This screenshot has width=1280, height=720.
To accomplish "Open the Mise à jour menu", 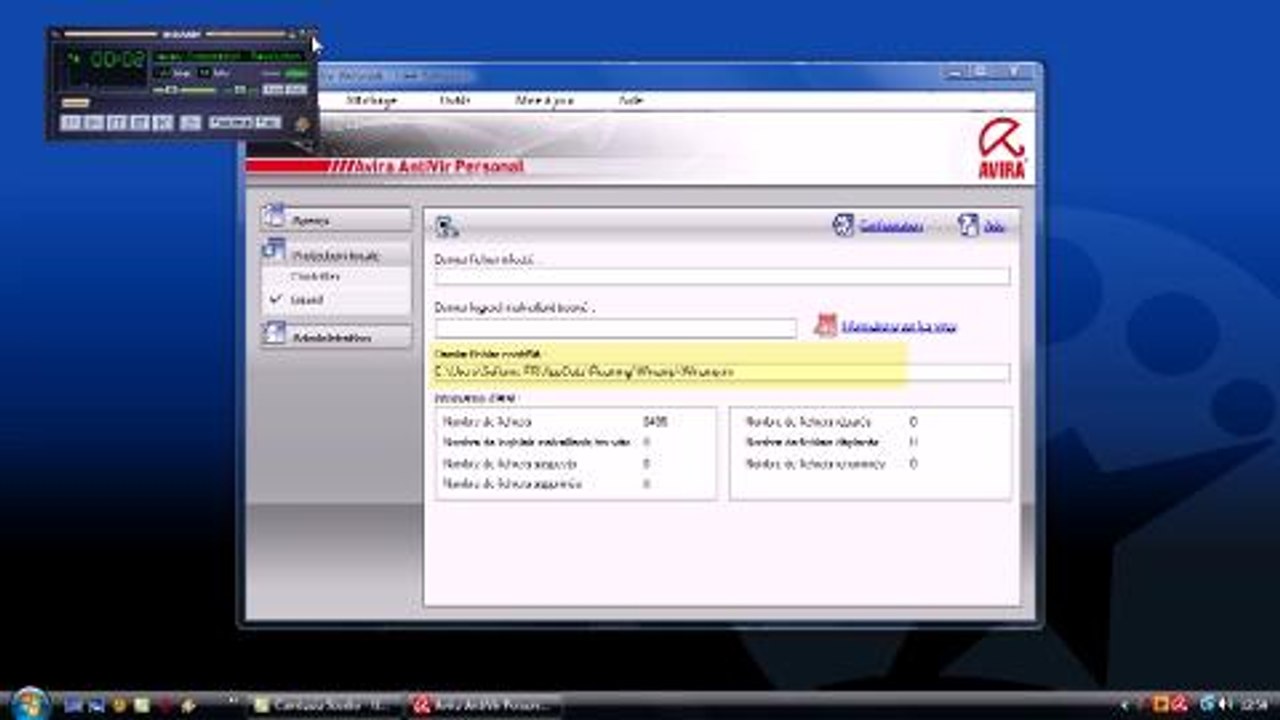I will pyautogui.click(x=544, y=100).
